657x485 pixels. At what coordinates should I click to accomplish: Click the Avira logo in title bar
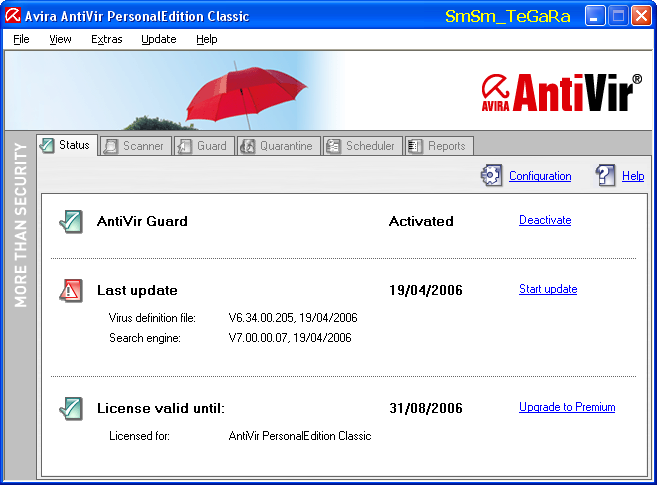pyautogui.click(x=13, y=15)
